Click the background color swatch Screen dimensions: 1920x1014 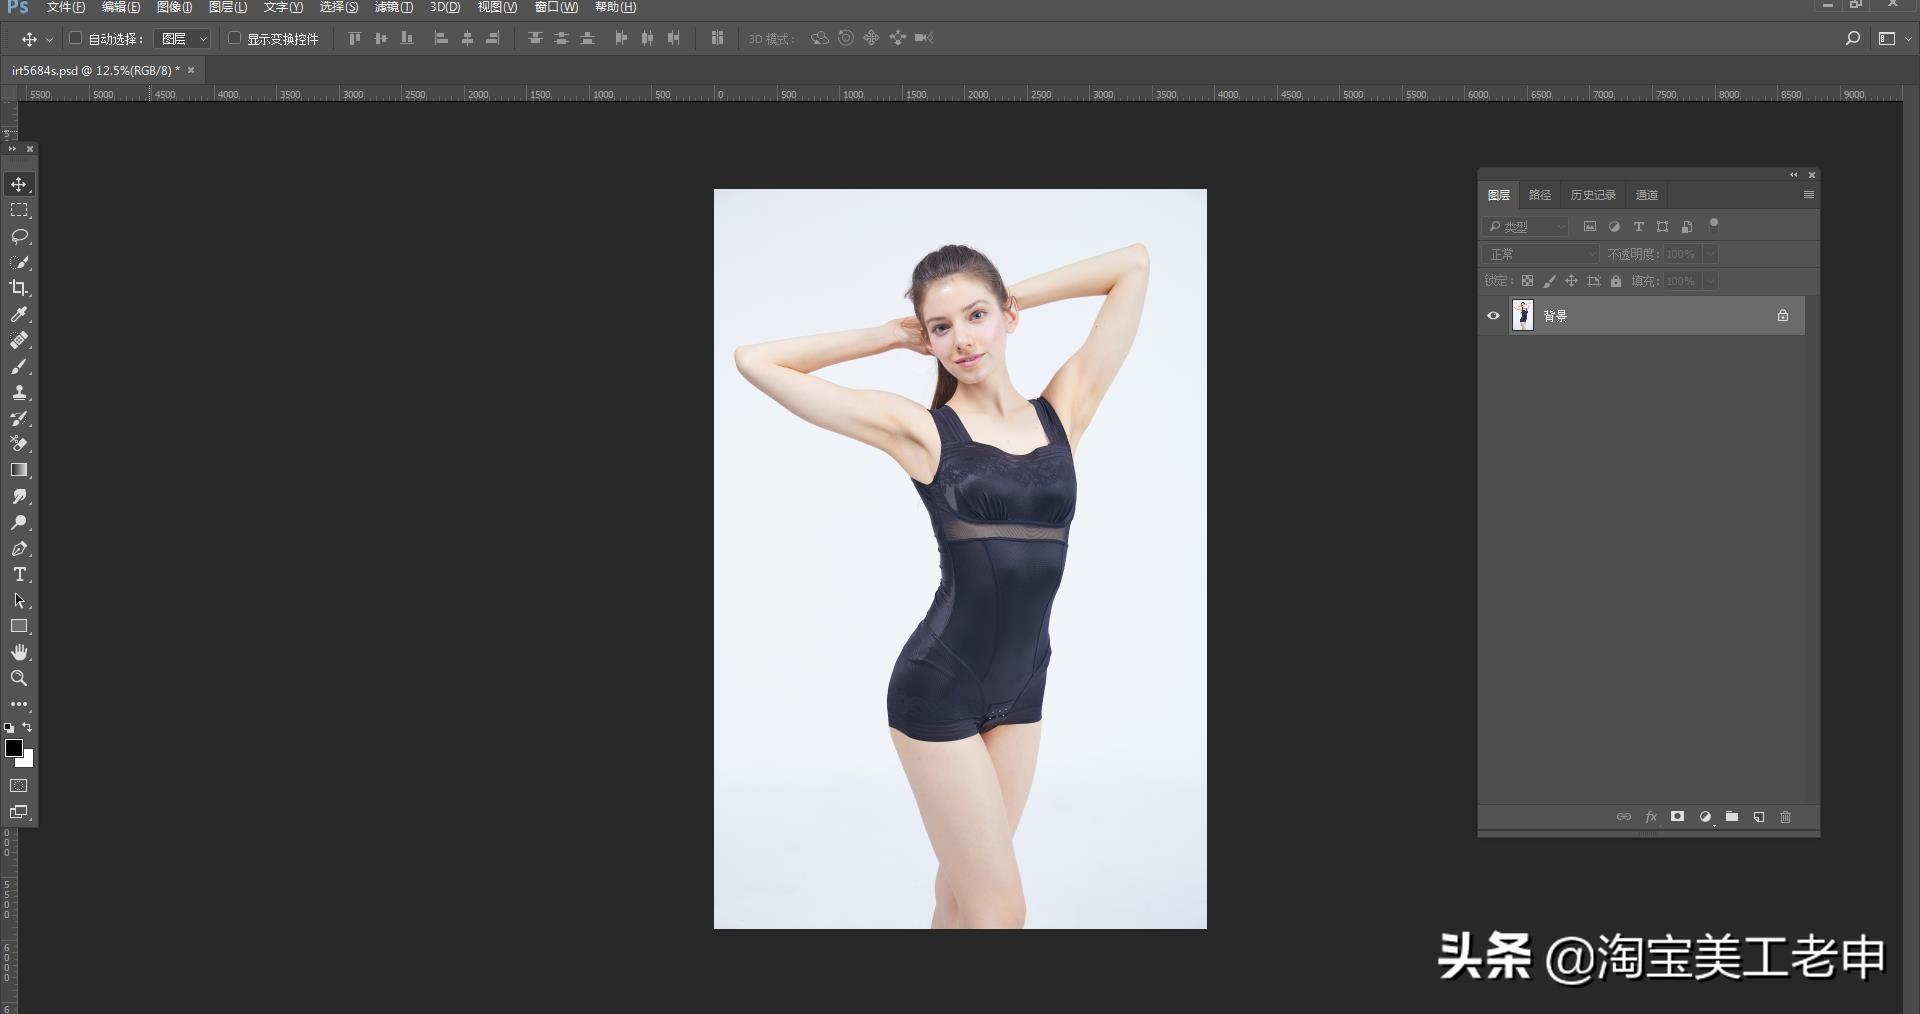(x=28, y=760)
